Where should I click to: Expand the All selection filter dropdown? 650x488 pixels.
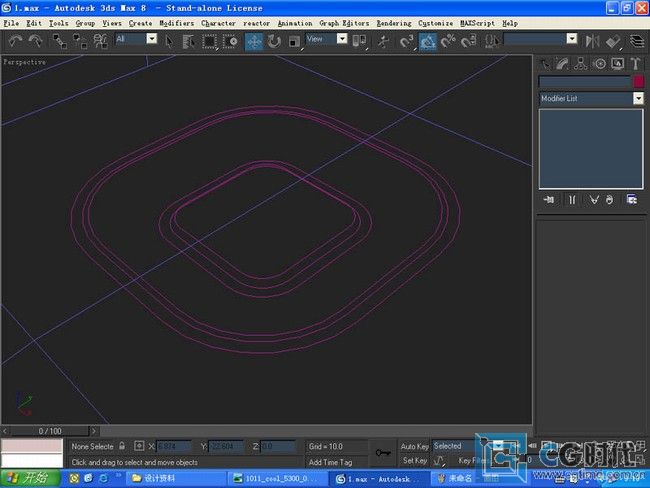pos(152,39)
